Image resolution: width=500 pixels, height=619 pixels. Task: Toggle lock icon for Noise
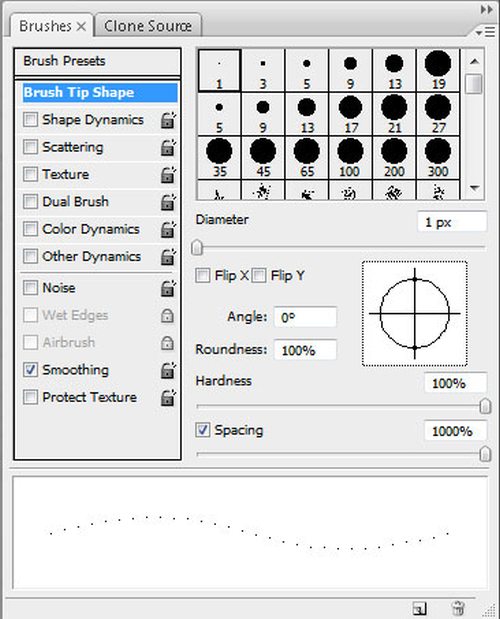click(168, 288)
